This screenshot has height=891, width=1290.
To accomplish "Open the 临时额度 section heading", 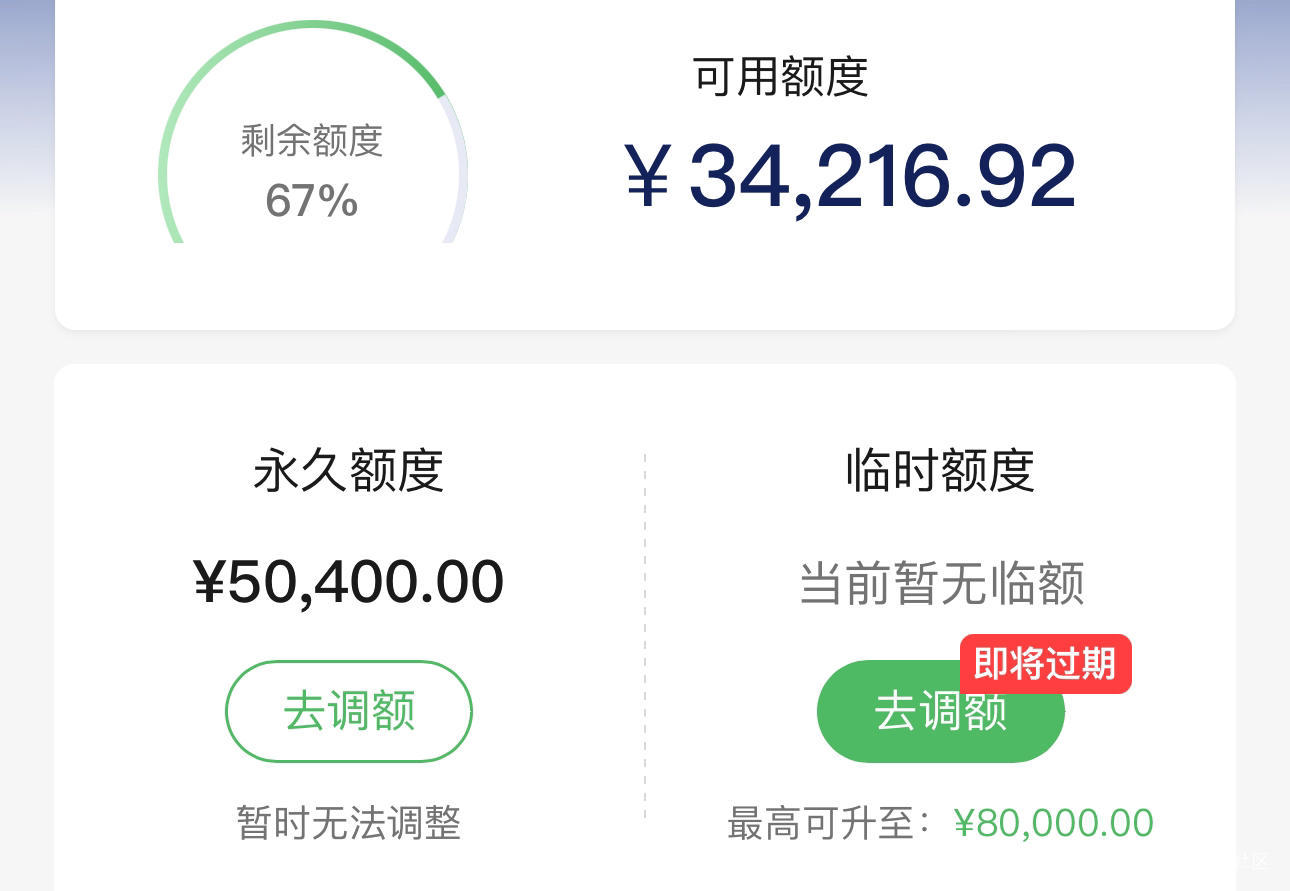I will click(940, 470).
